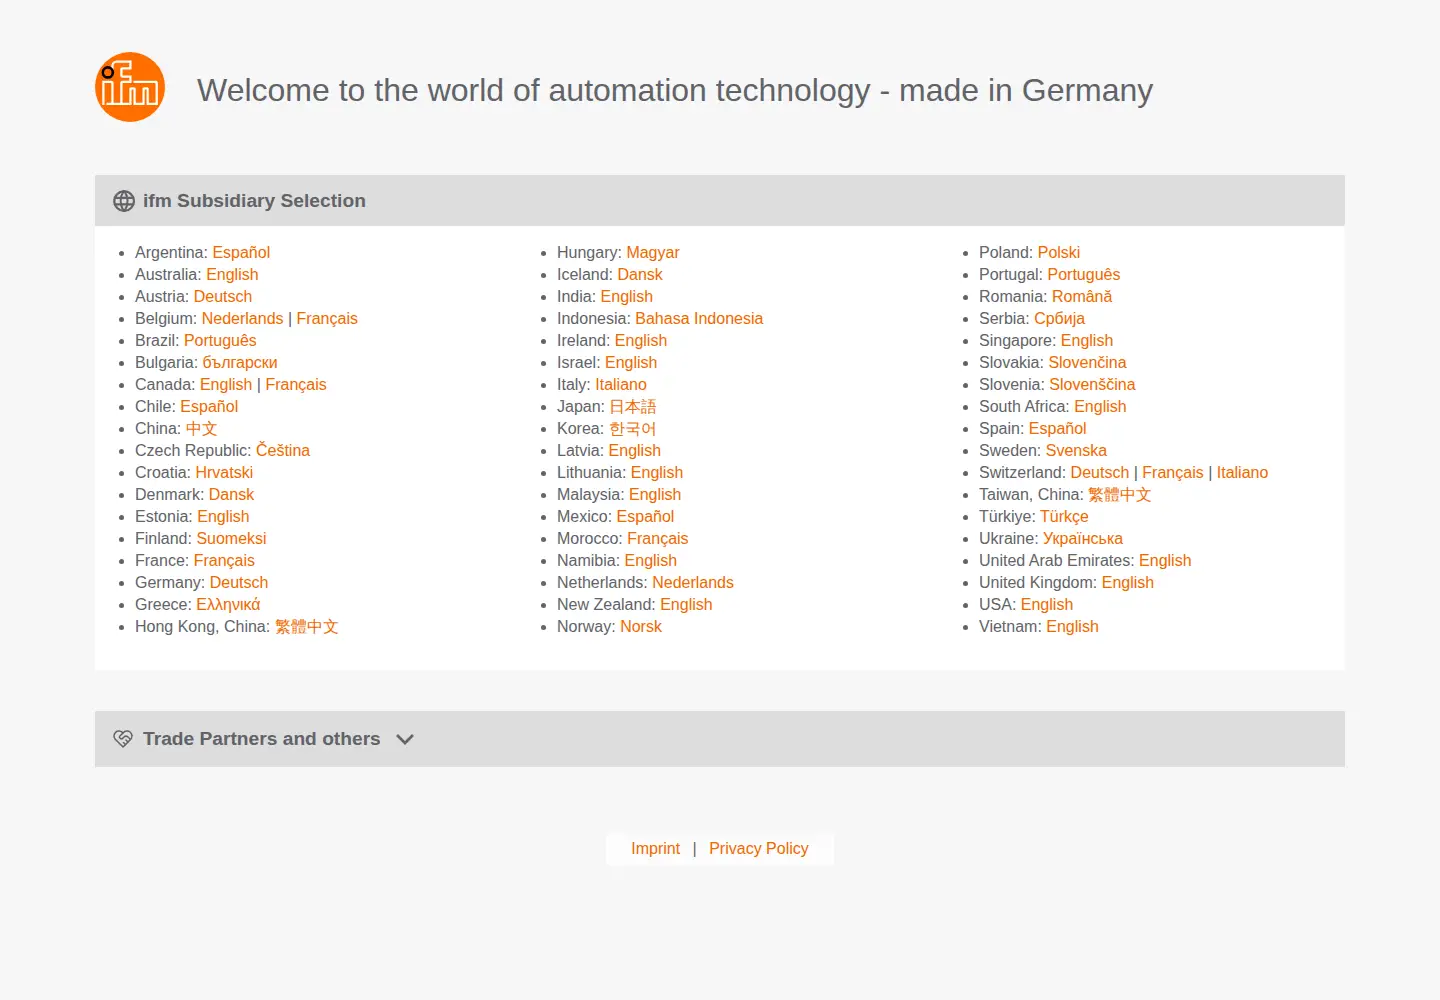The image size is (1440, 1000).
Task: Choose Español for Argentina
Action: (x=241, y=252)
